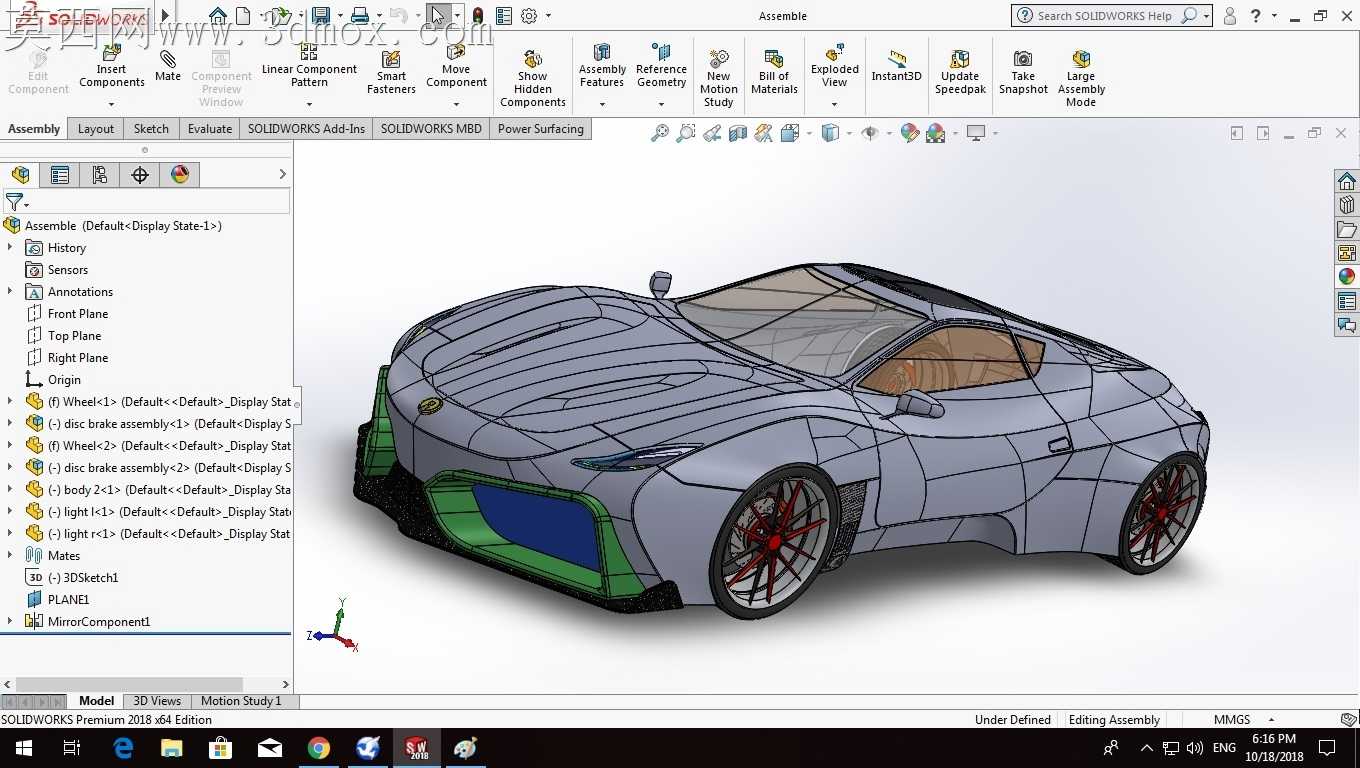Toggle the Select arrow tool
This screenshot has width=1360, height=768.
tap(437, 15)
